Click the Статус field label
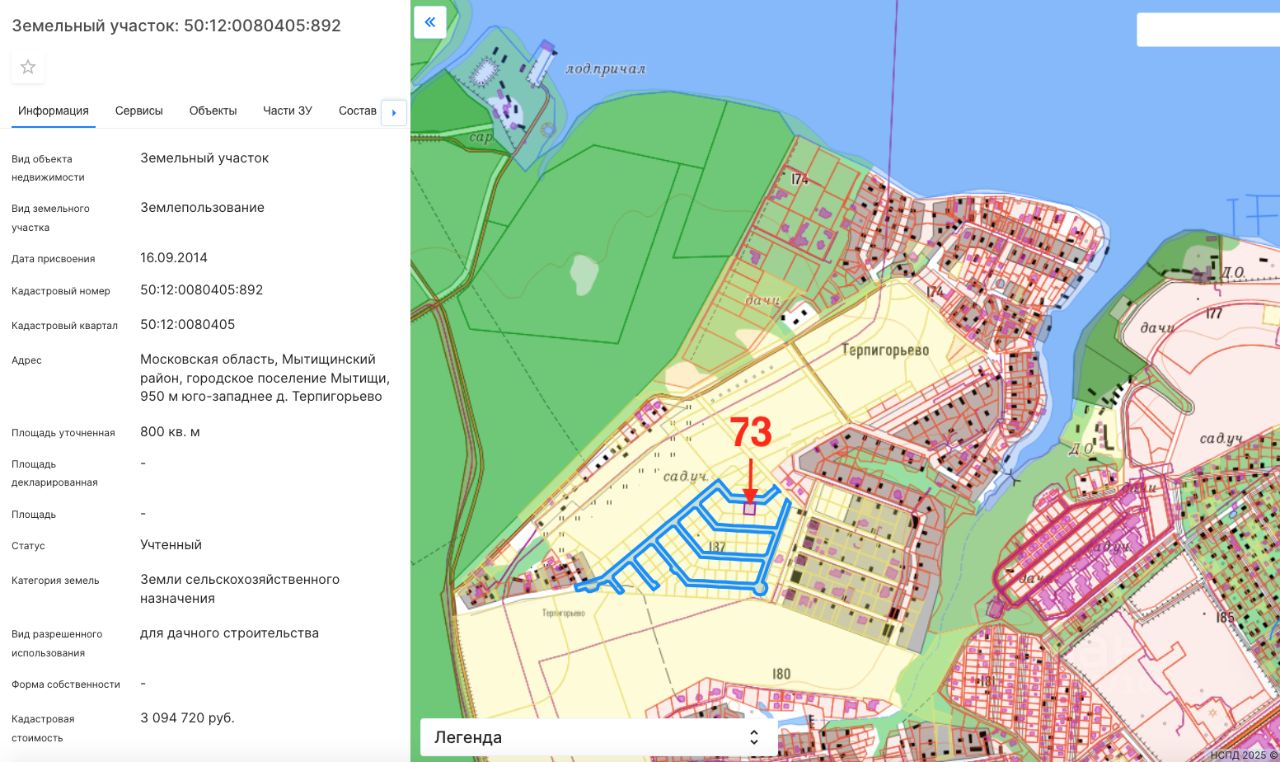The height and width of the screenshot is (762, 1280). (x=28, y=546)
